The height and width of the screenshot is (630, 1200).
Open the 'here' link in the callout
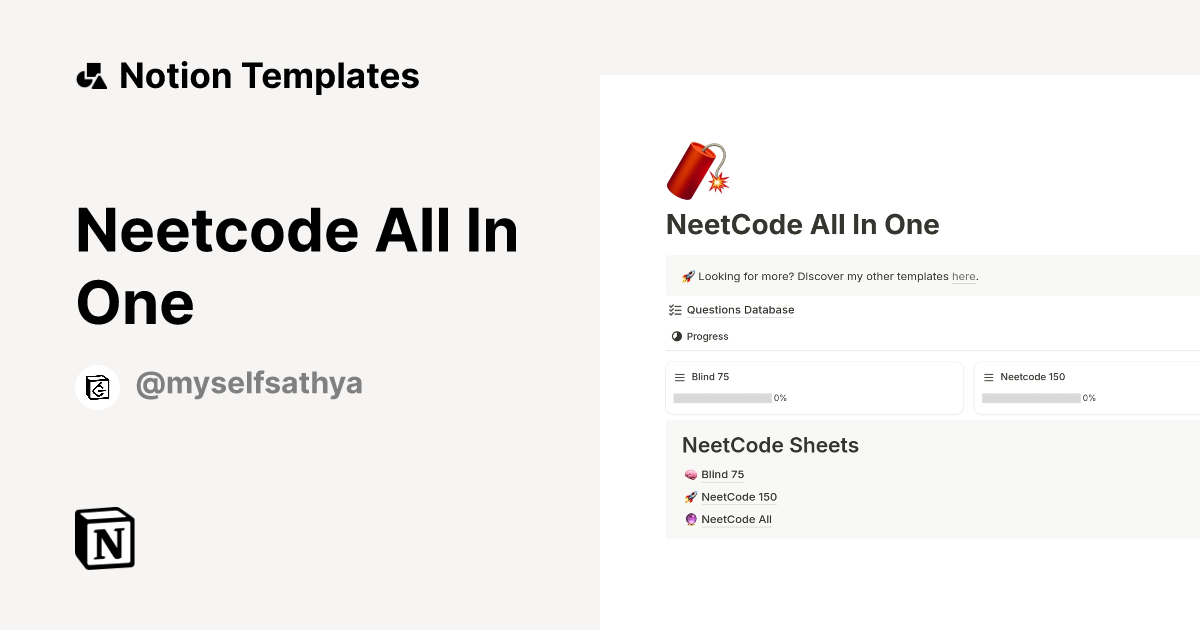click(x=963, y=276)
